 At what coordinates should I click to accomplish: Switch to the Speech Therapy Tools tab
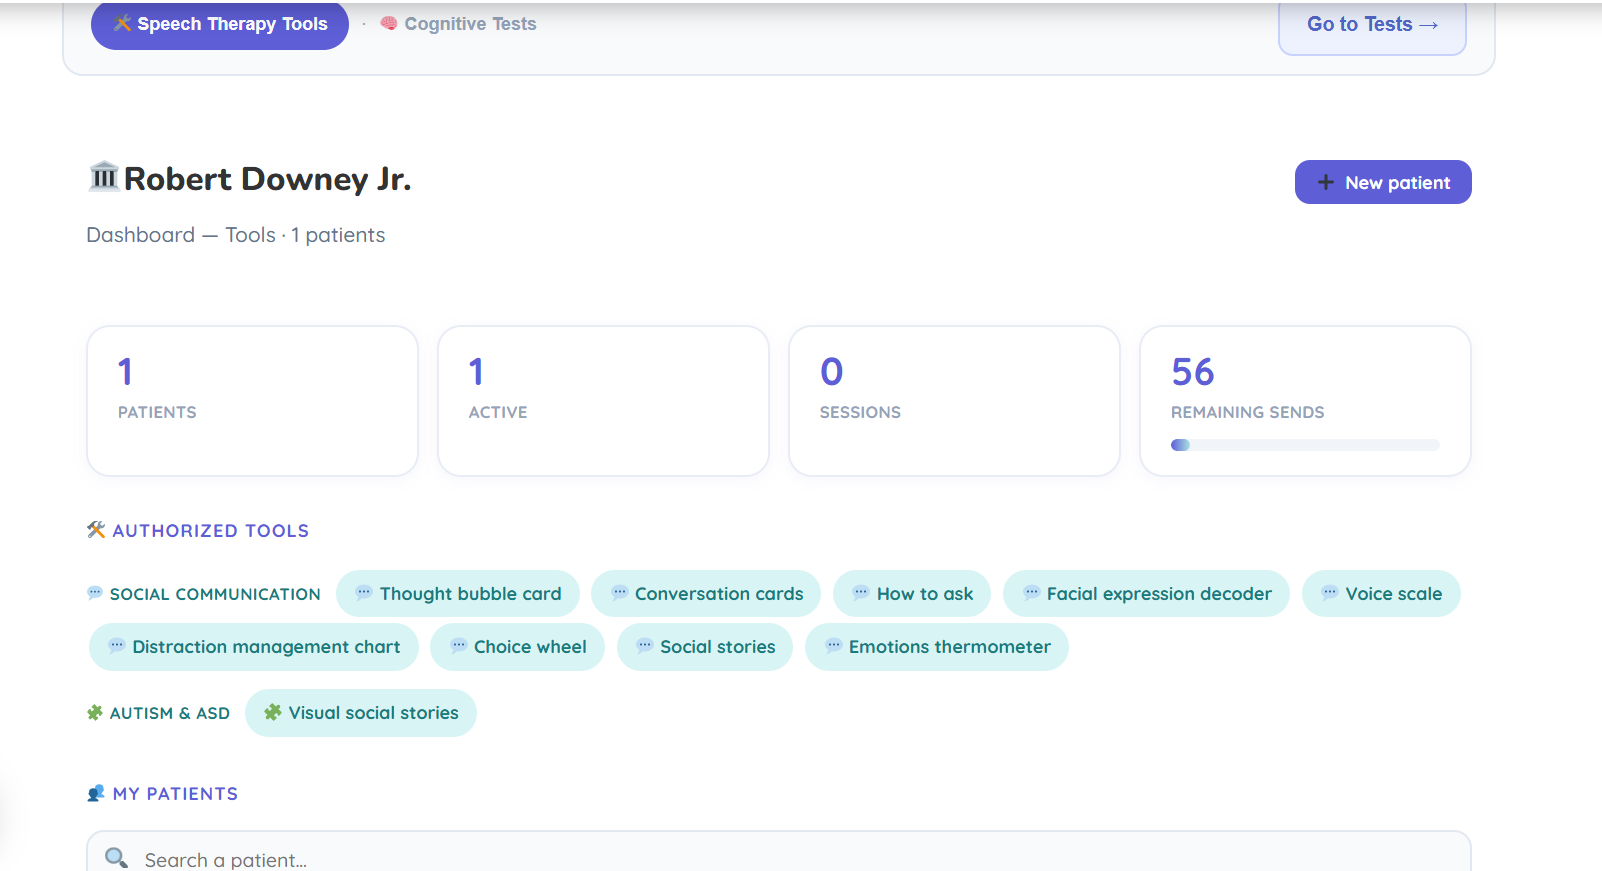tap(220, 24)
